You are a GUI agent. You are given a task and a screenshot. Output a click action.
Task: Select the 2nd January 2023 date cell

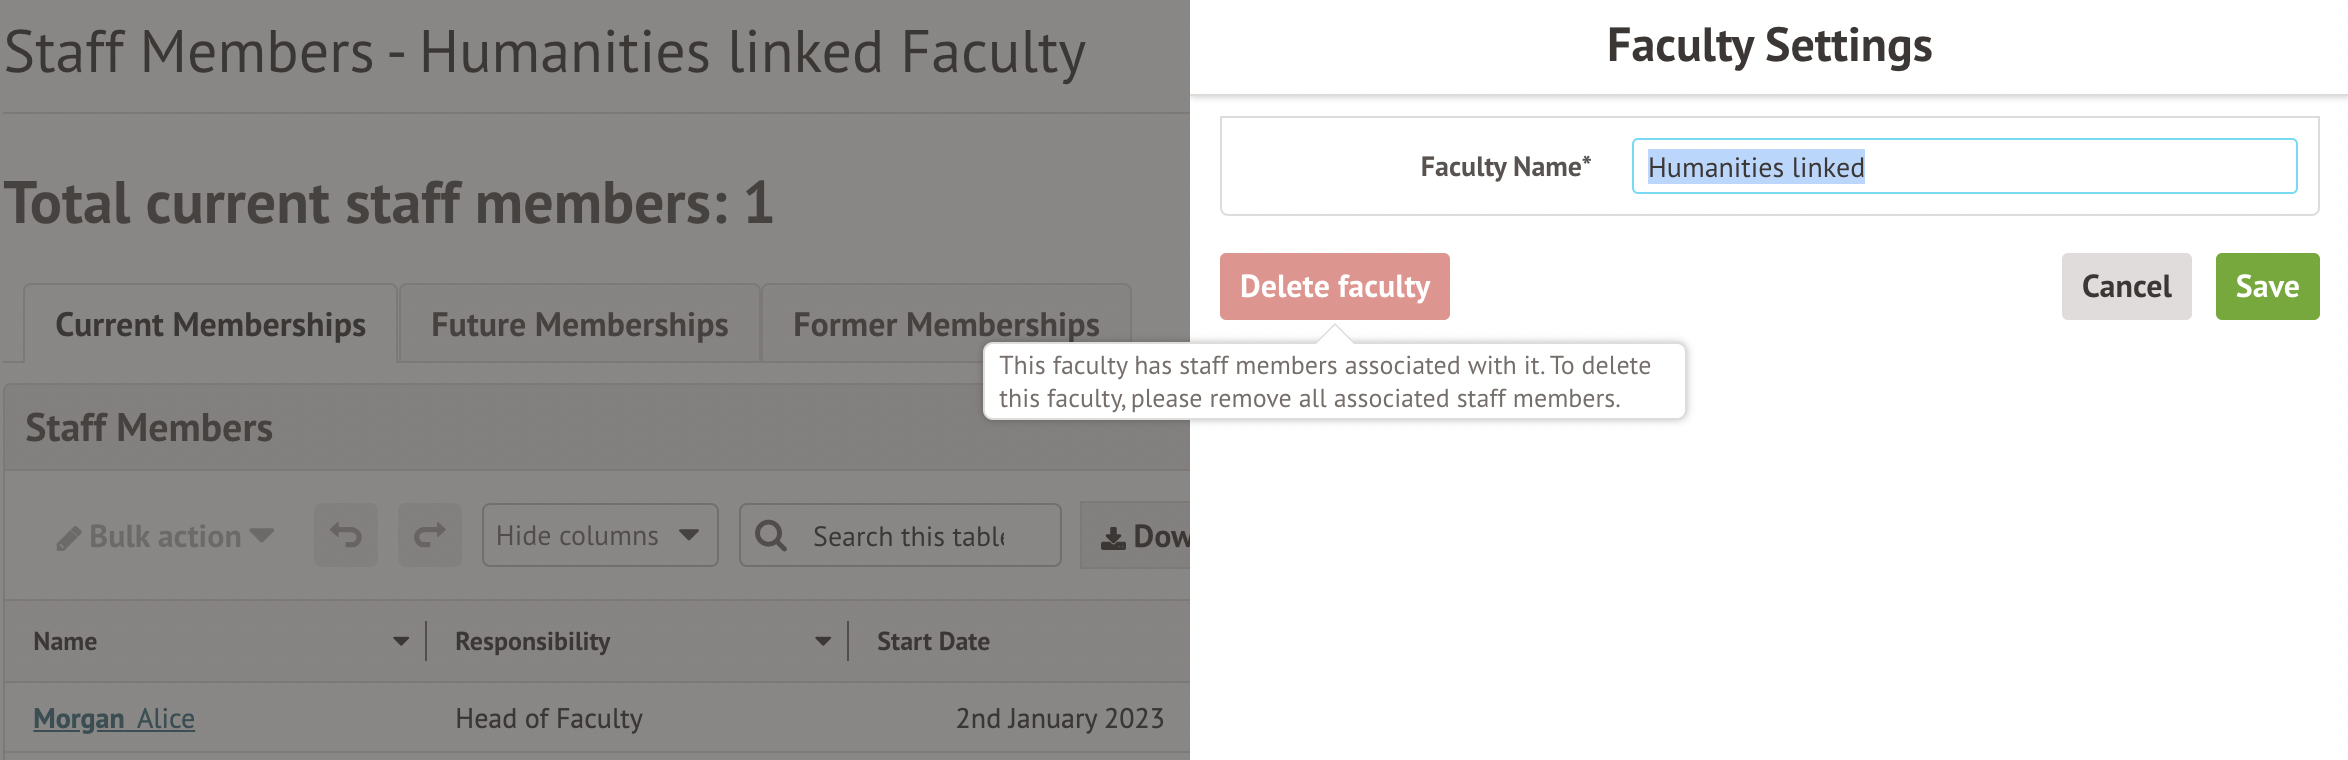[x=1059, y=719]
